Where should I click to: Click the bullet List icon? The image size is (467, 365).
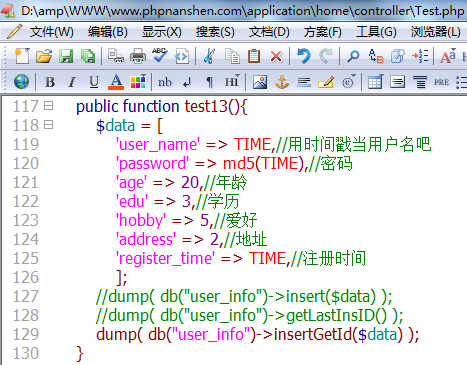[x=461, y=82]
